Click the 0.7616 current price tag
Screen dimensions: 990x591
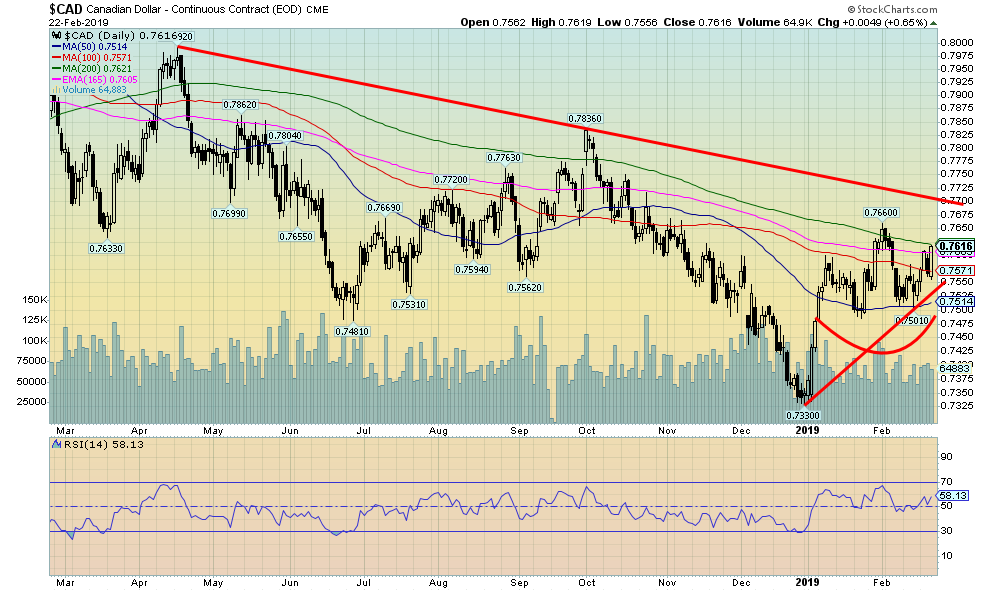pyautogui.click(x=956, y=246)
